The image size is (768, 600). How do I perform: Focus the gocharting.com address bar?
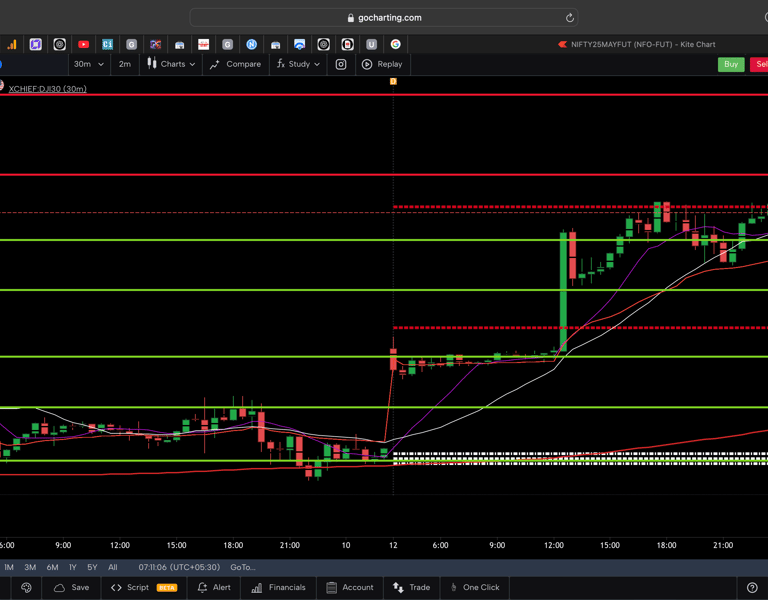[x=384, y=18]
